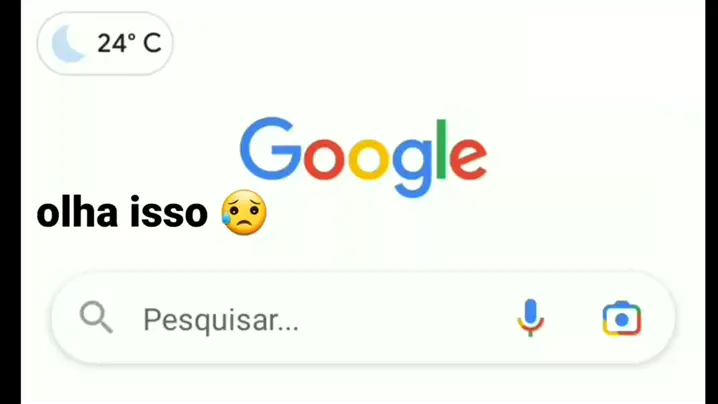Tap the moon weather icon
Screen dimensions: 718x404
tap(68, 44)
